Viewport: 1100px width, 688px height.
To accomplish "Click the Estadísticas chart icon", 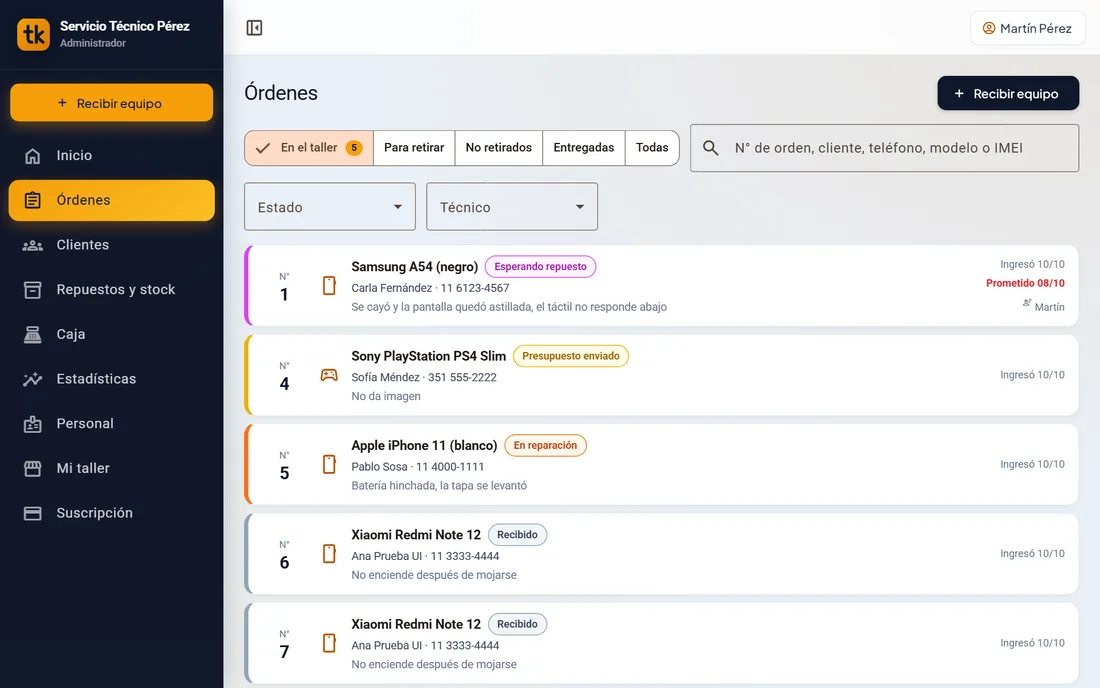I will (x=32, y=379).
